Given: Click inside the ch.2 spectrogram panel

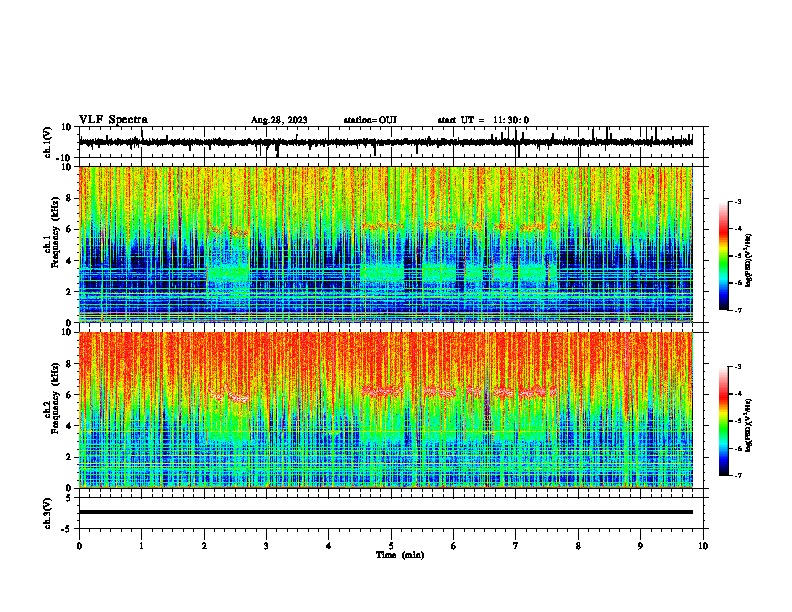Looking at the screenshot, I should click(386, 410).
